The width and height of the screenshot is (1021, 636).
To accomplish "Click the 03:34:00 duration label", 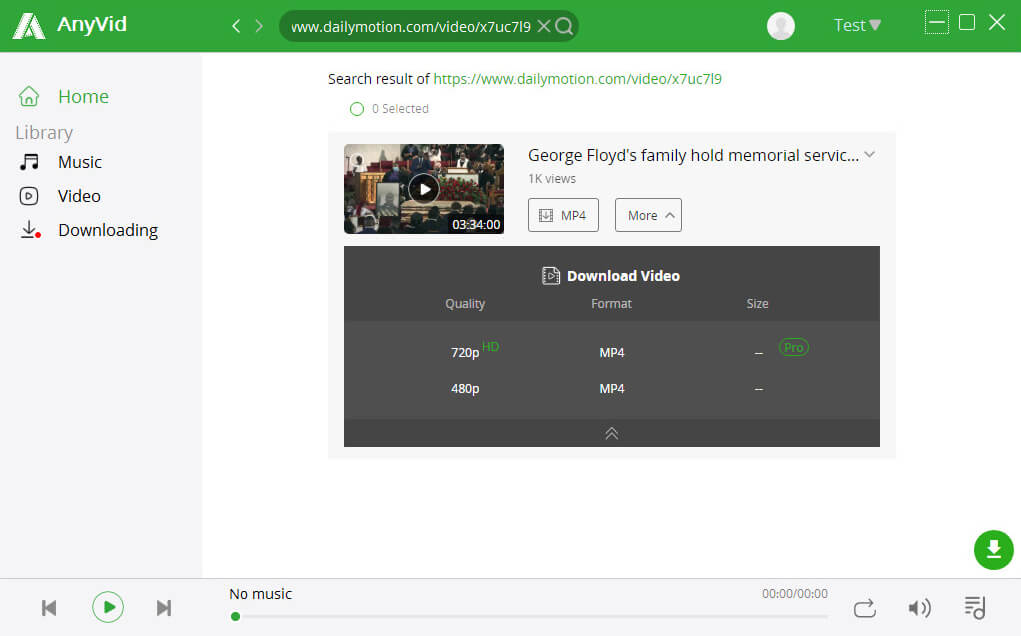I will coord(476,225).
